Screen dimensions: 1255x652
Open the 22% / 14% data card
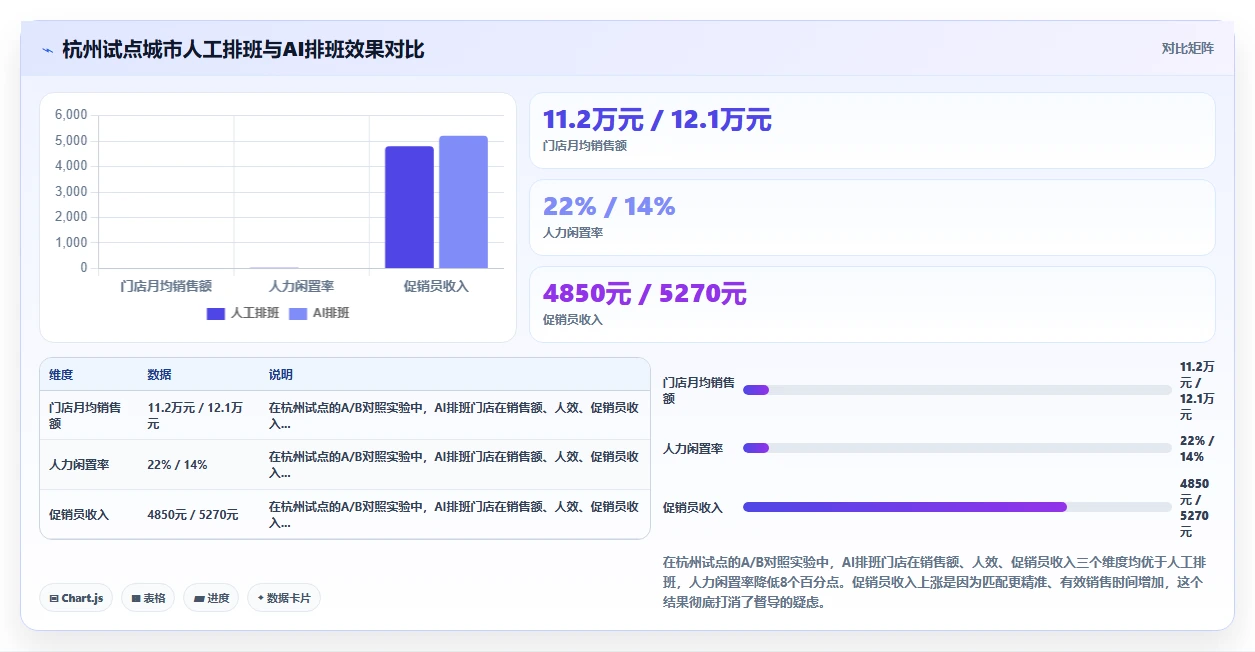[872, 217]
